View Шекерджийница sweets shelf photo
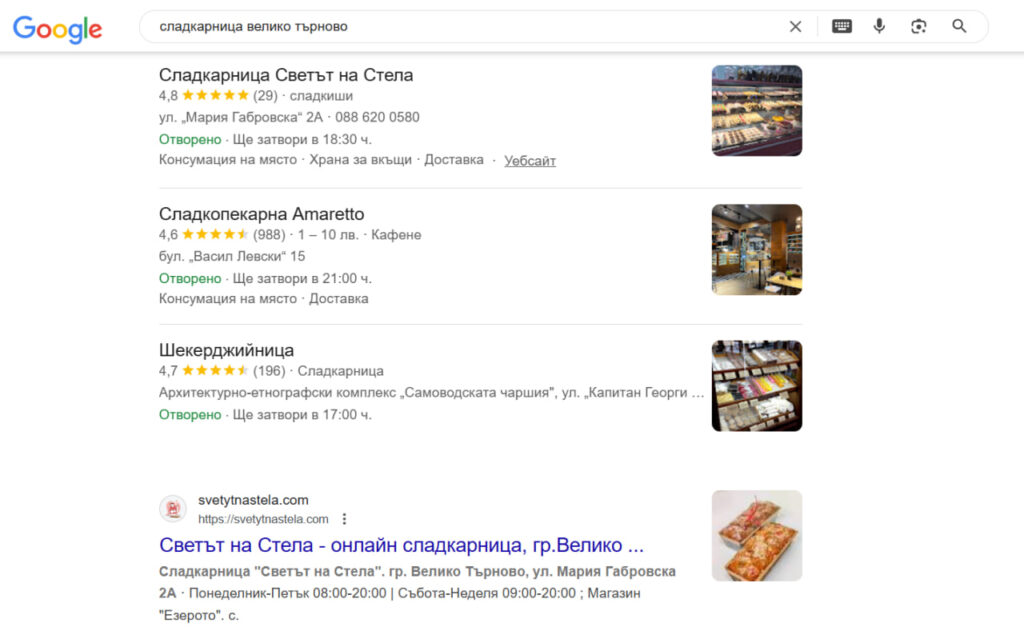Screen dimensions: 1024x635 [757, 385]
